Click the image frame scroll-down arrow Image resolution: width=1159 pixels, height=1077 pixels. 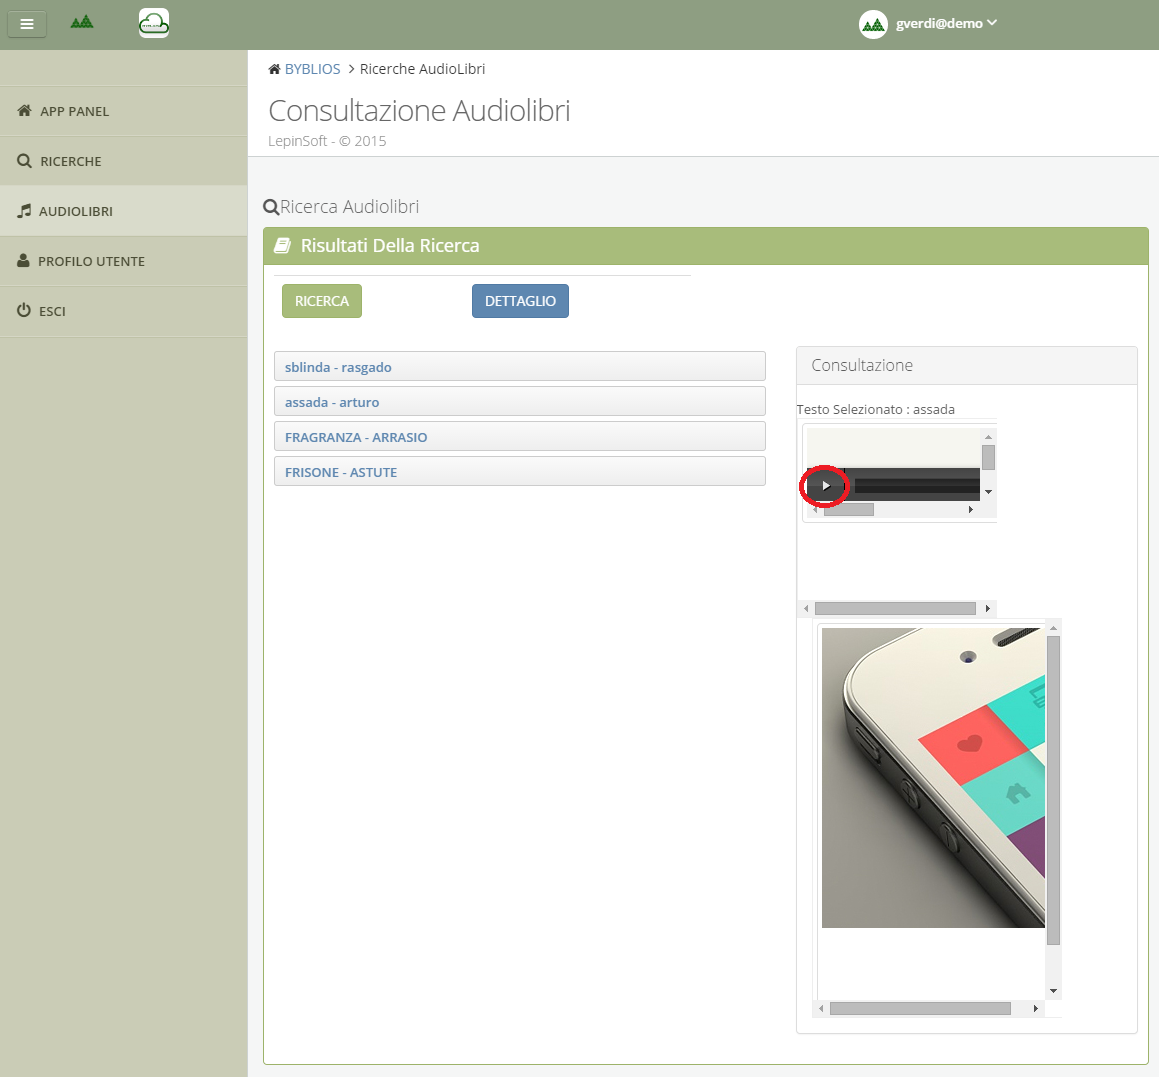click(x=1053, y=991)
